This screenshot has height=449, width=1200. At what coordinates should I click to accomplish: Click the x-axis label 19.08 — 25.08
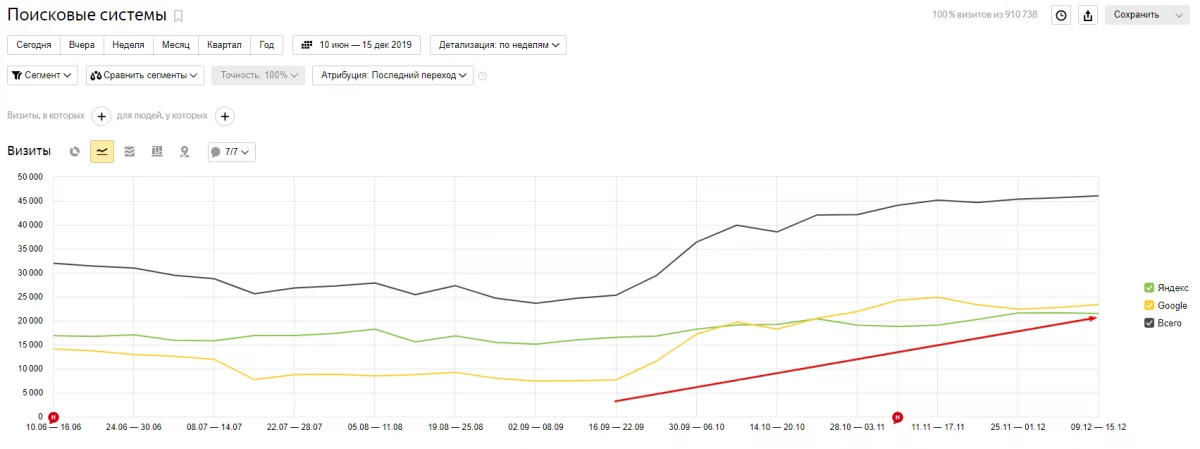pos(455,427)
